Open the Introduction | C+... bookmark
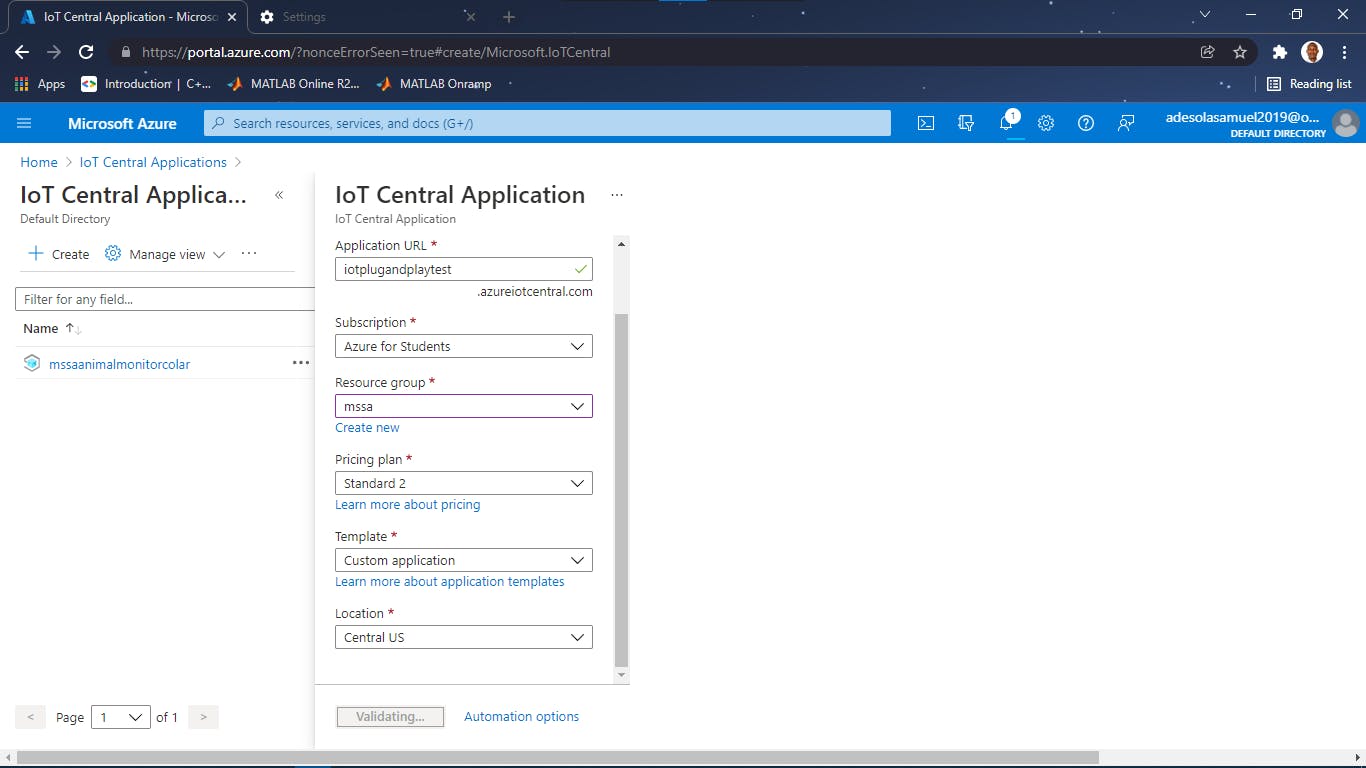1366x768 pixels. 146,84
